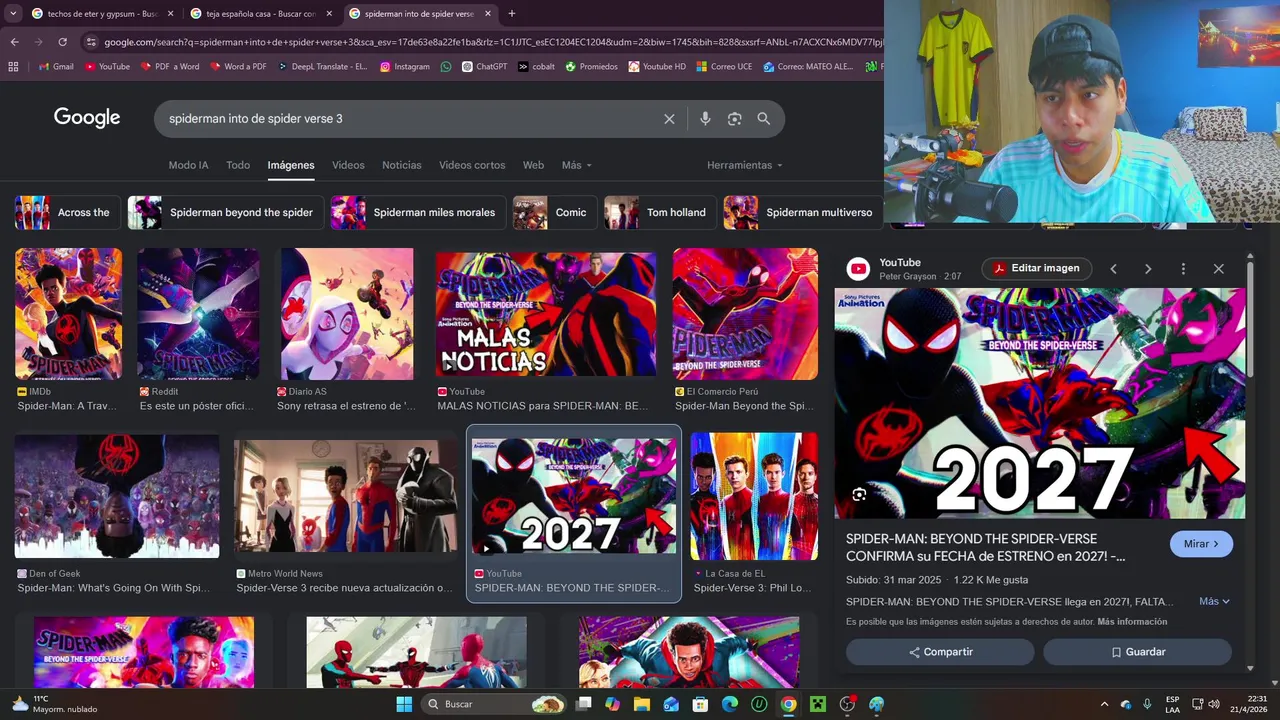Open File Explorer from the taskbar

tap(642, 704)
